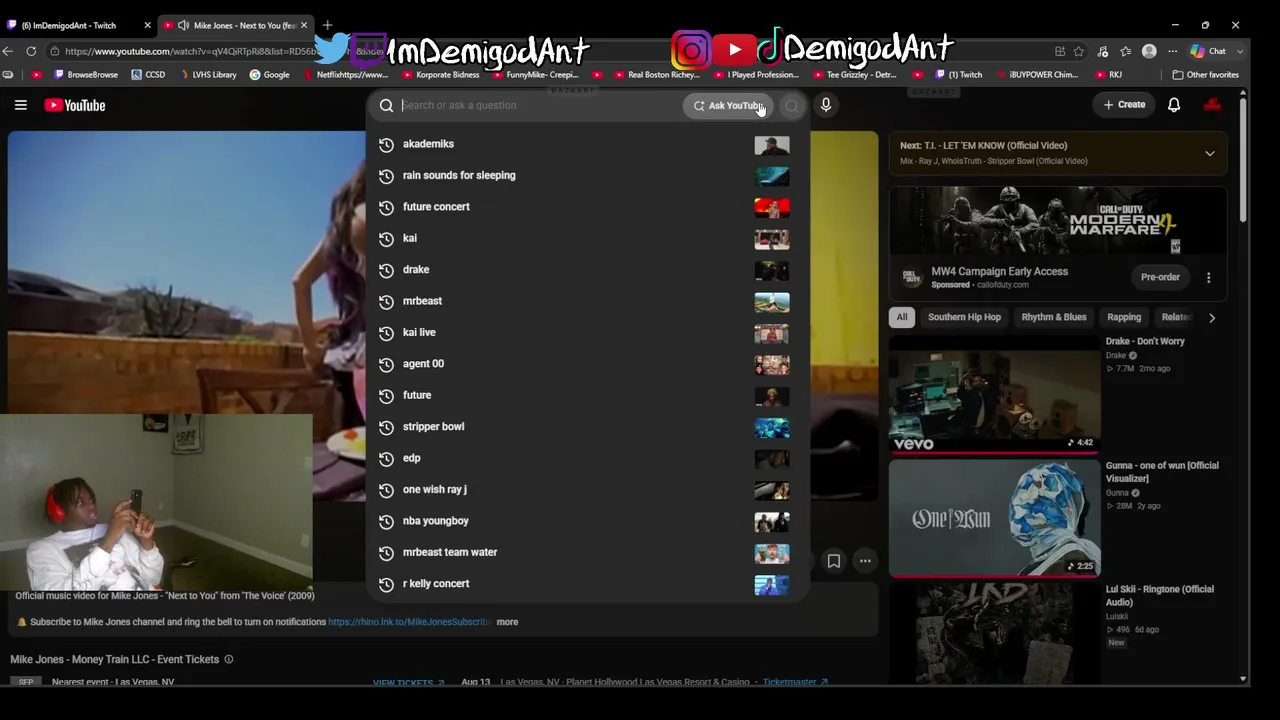Viewport: 1280px width, 720px height.
Task: Click the history icon beside 'akademiks'
Action: (386, 144)
